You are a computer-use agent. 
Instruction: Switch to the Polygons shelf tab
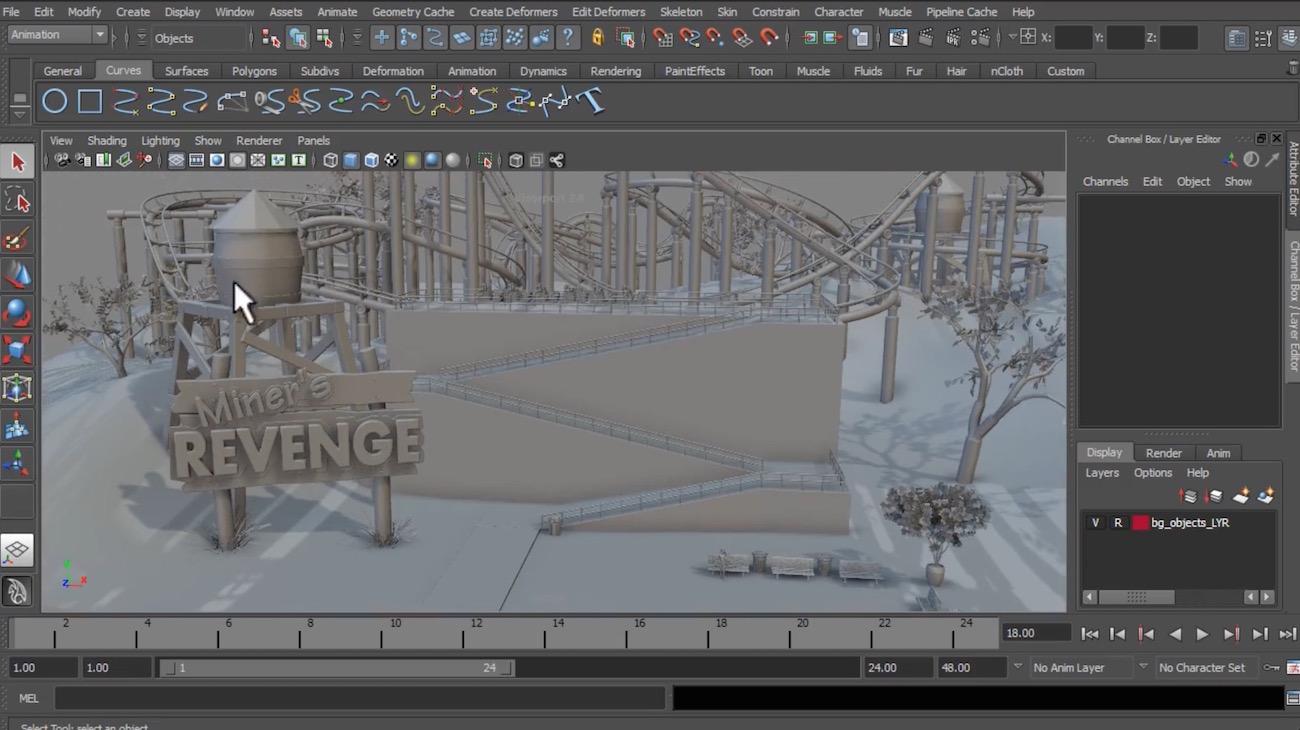pyautogui.click(x=254, y=71)
